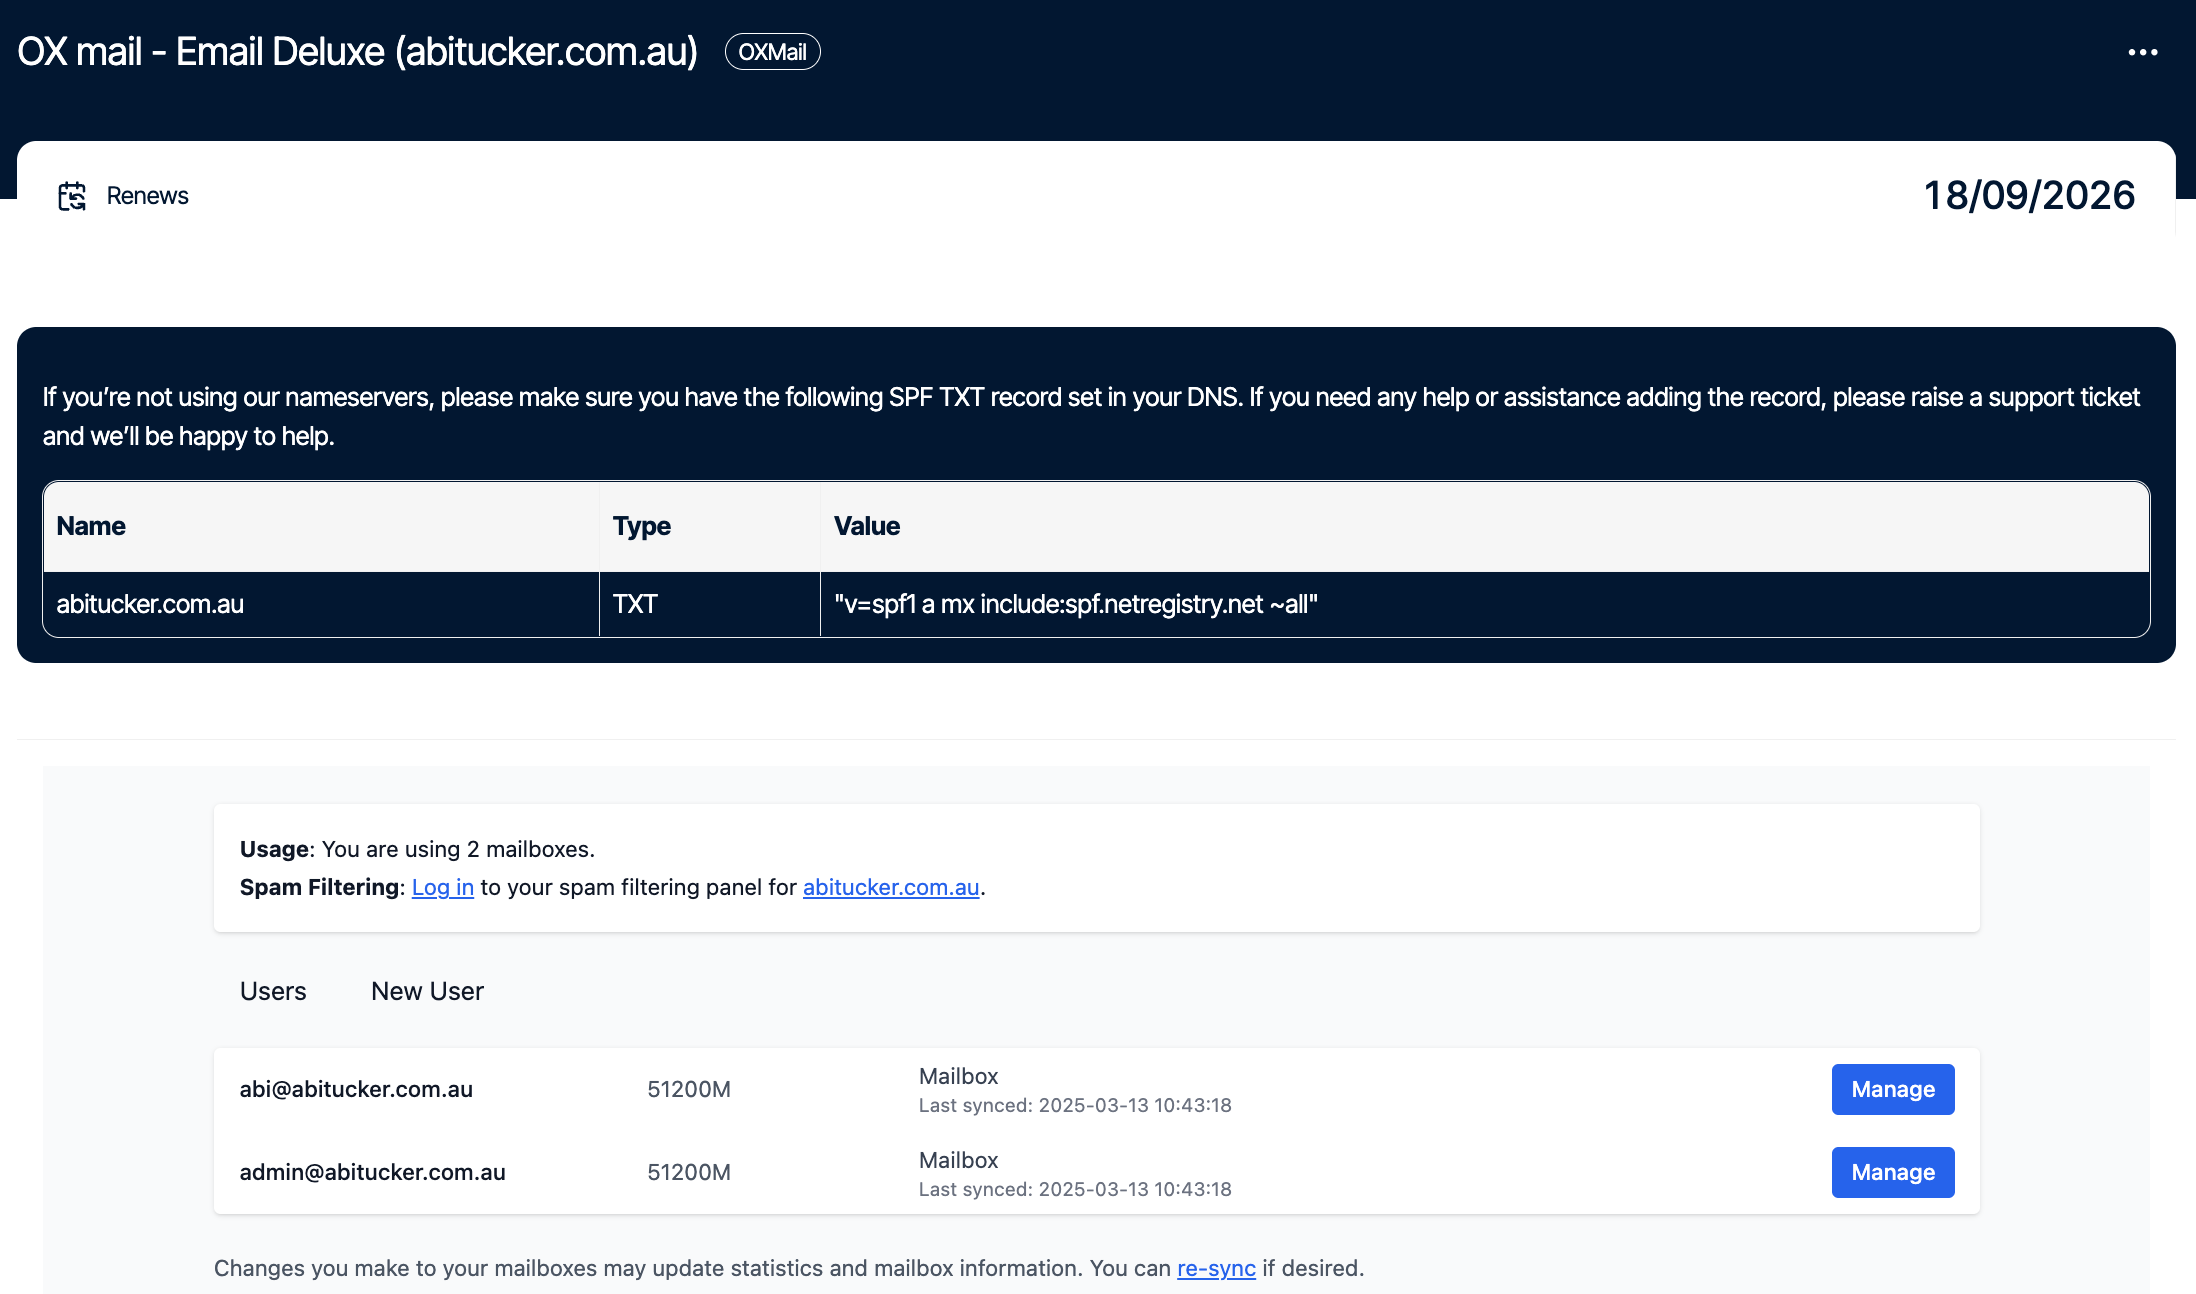Image resolution: width=2196 pixels, height=1294 pixels.
Task: Select the abi@abitucker.com.au email address
Action: coord(356,1089)
